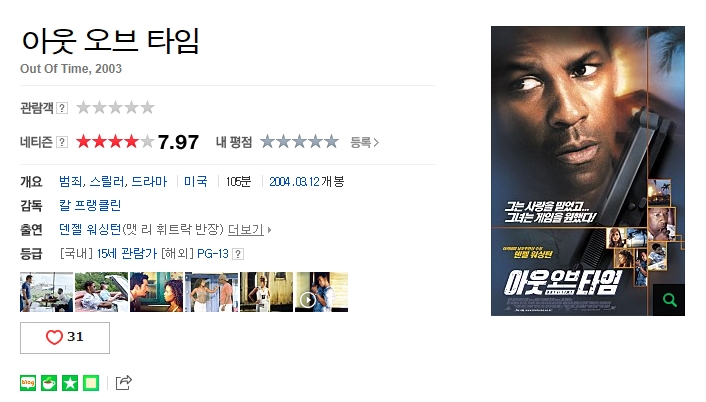This screenshot has height=402, width=706.
Task: Click the 미국 country link
Action: tap(195, 181)
